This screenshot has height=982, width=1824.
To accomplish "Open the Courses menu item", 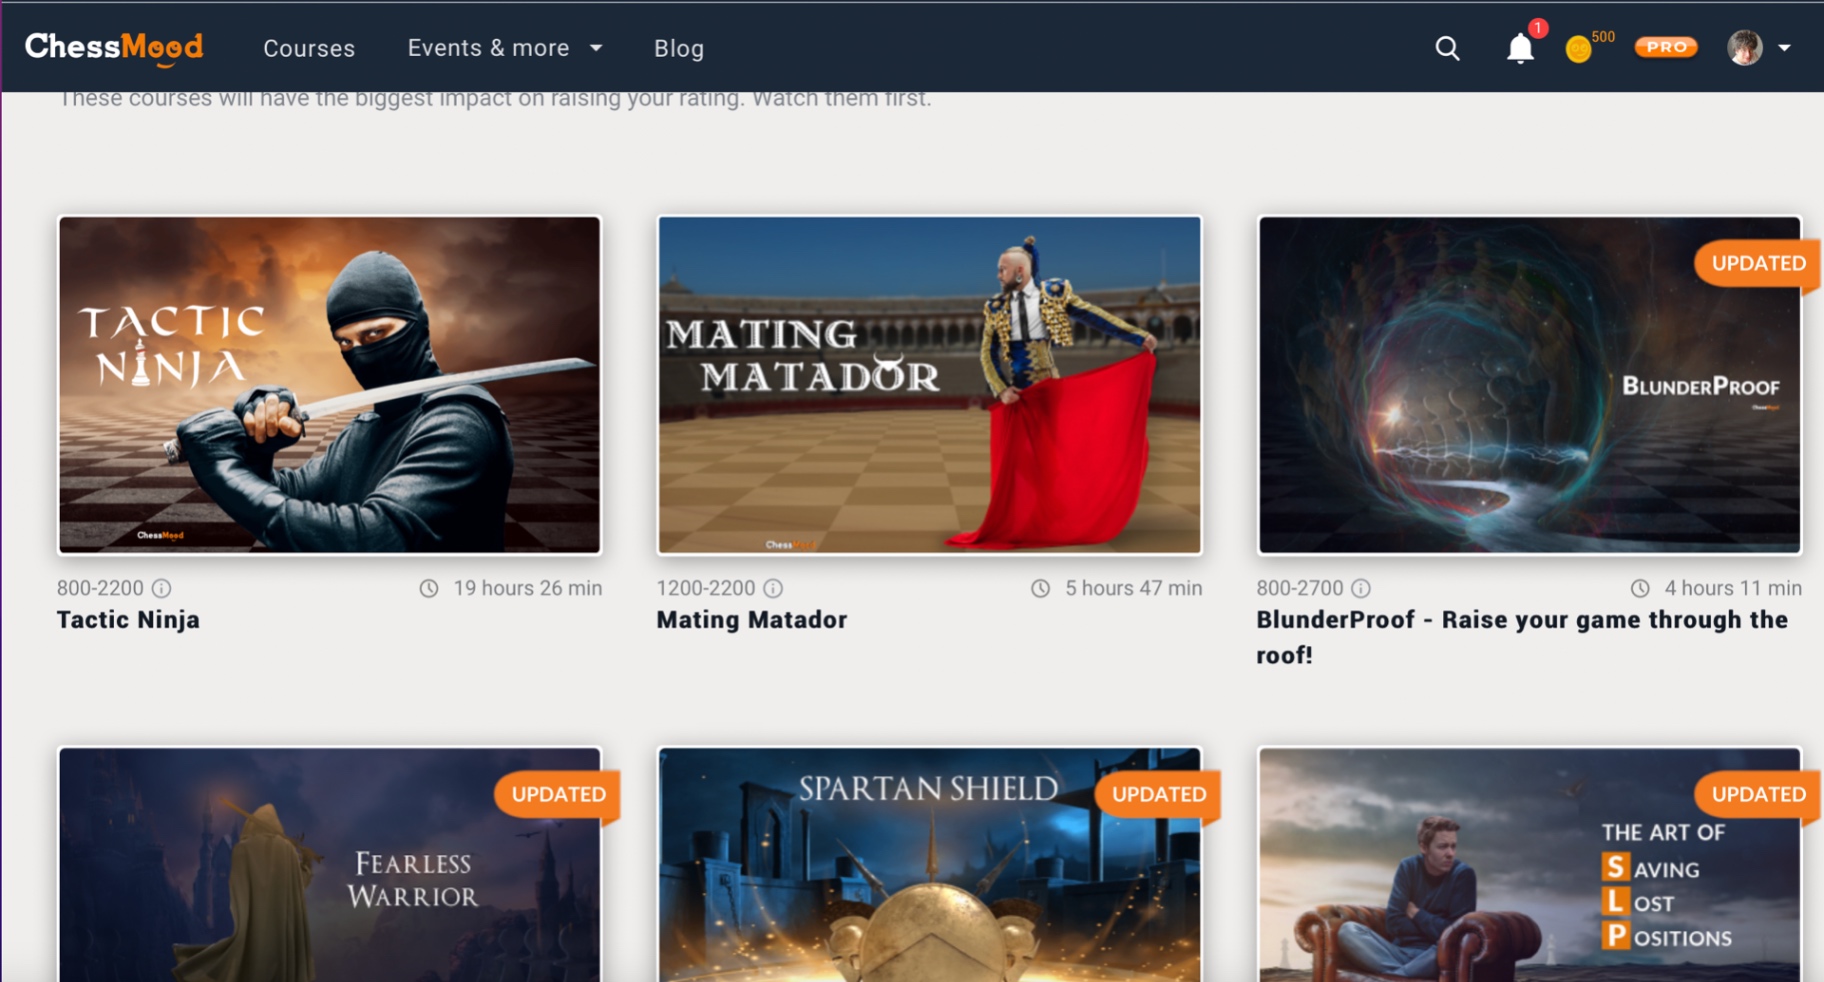I will (x=309, y=48).
